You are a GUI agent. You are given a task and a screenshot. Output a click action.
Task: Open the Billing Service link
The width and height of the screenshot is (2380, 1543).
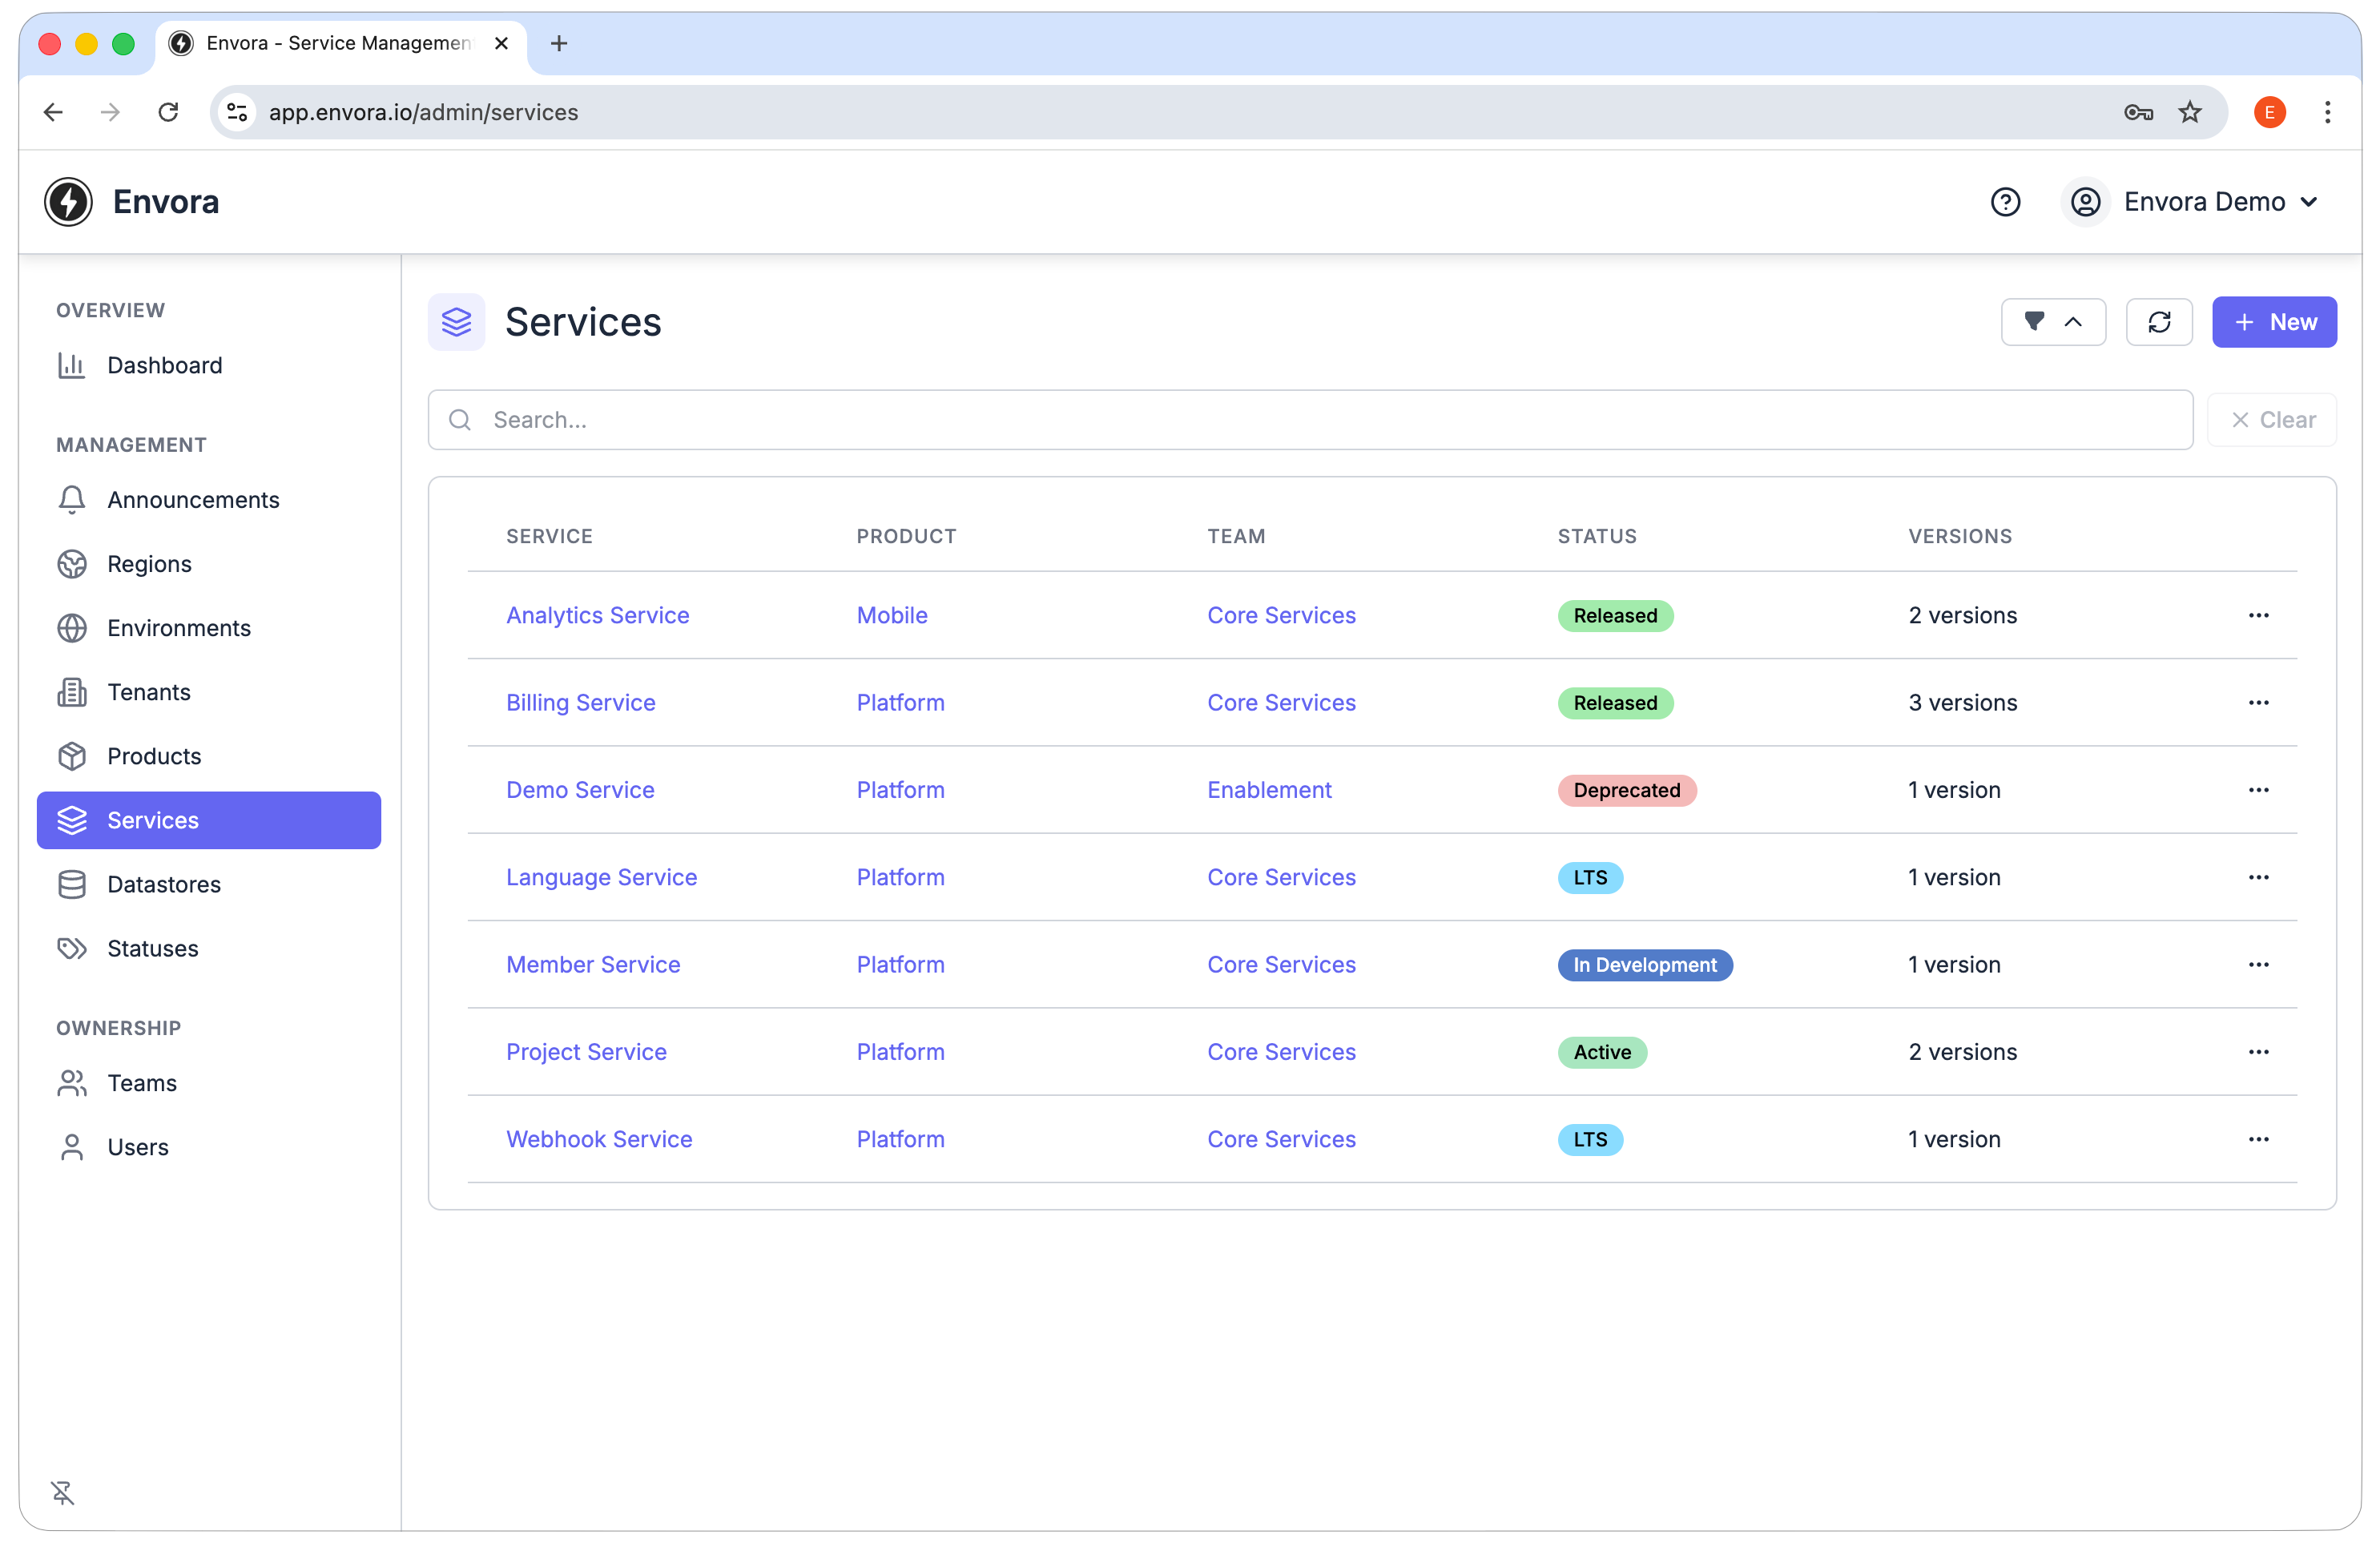point(580,702)
